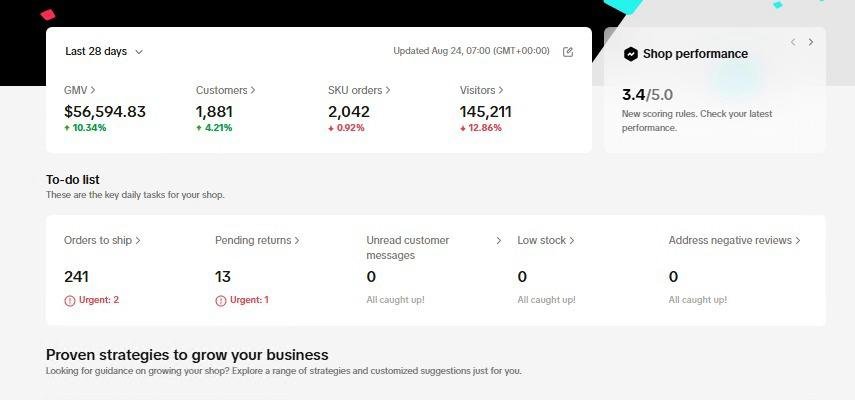
Task: Open the Last 28 days date range dropdown
Action: click(104, 52)
